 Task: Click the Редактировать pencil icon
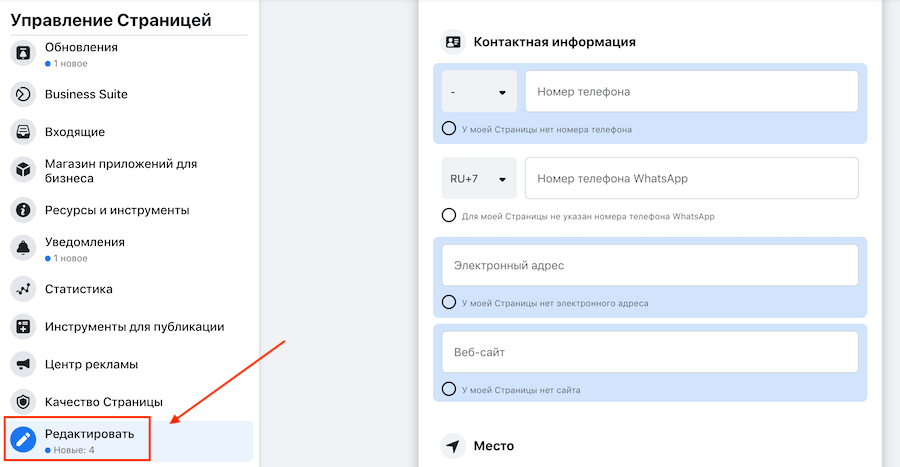[x=23, y=439]
